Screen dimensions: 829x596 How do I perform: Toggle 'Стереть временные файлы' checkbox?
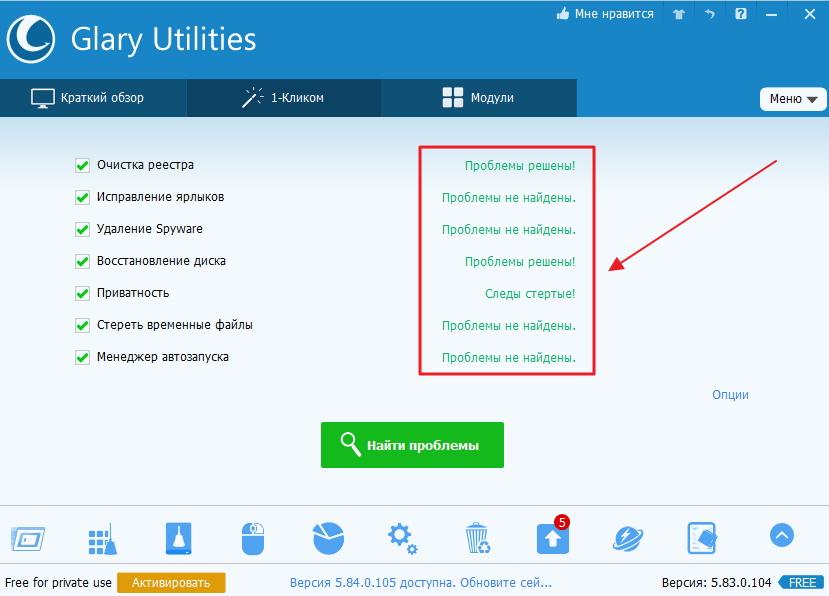coord(82,325)
